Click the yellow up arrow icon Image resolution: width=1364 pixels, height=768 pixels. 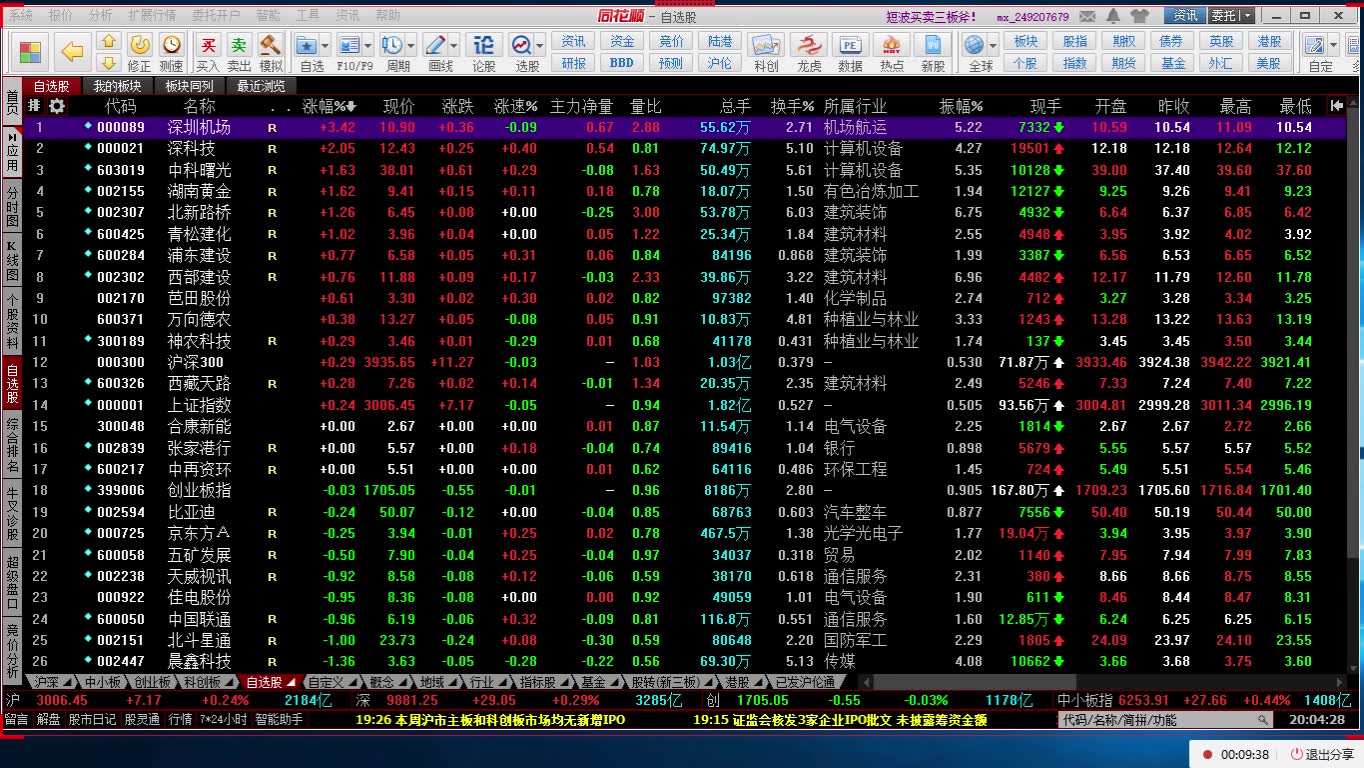[109, 41]
